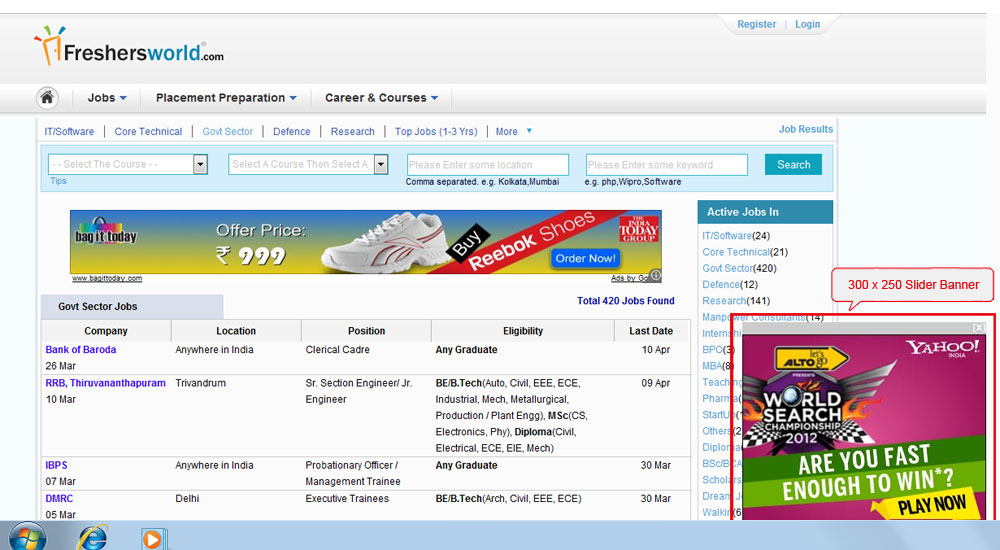Viewport: 1000px width, 550px height.
Task: Click the Ads info icon on Reebok banner
Action: (x=655, y=276)
